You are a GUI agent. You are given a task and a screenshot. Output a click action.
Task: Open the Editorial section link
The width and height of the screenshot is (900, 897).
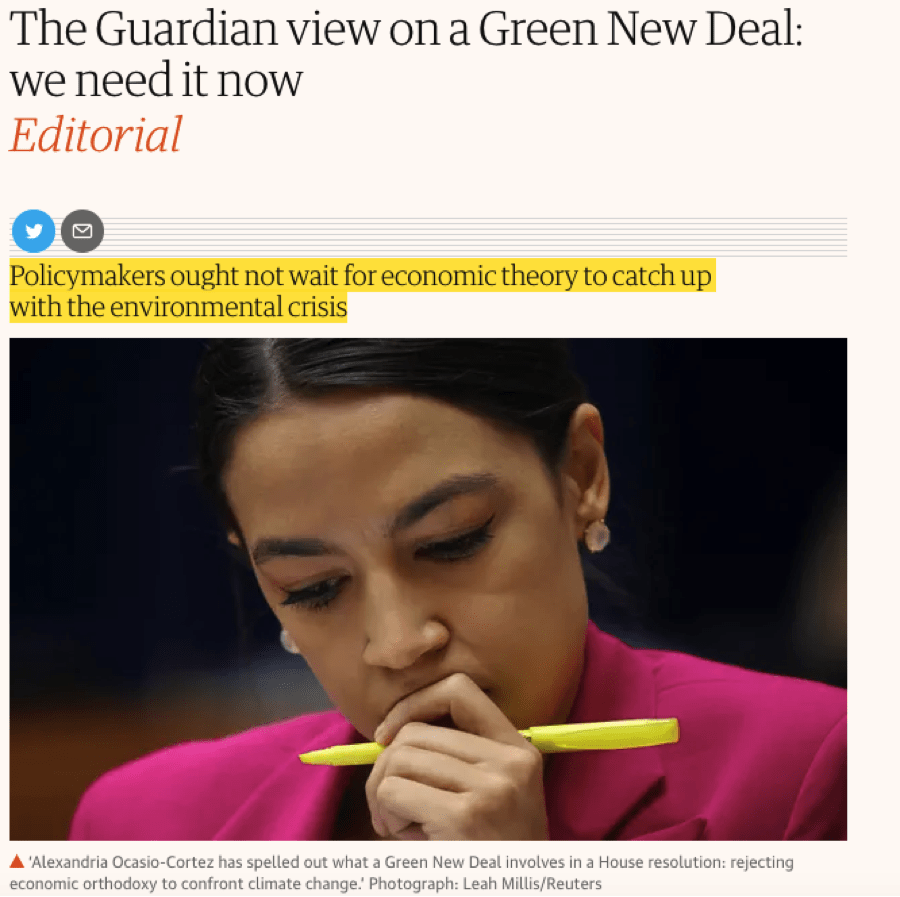[96, 134]
